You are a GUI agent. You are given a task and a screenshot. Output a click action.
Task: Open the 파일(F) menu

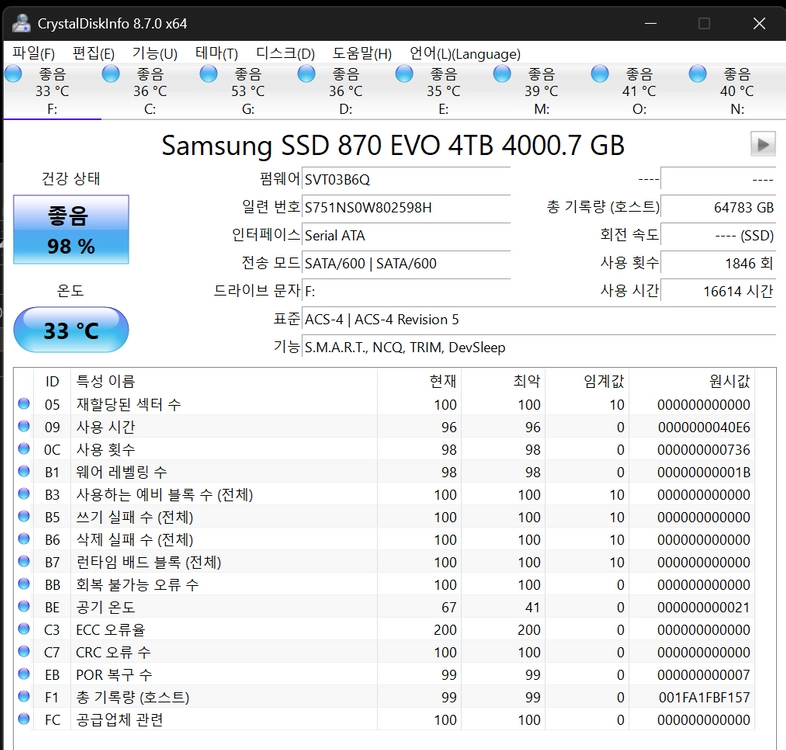tap(33, 53)
